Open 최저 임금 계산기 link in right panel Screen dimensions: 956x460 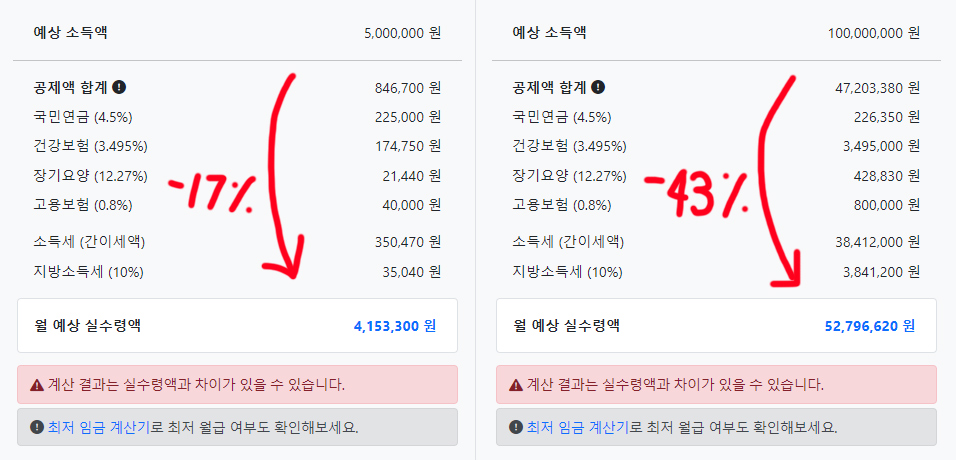pyautogui.click(x=578, y=427)
